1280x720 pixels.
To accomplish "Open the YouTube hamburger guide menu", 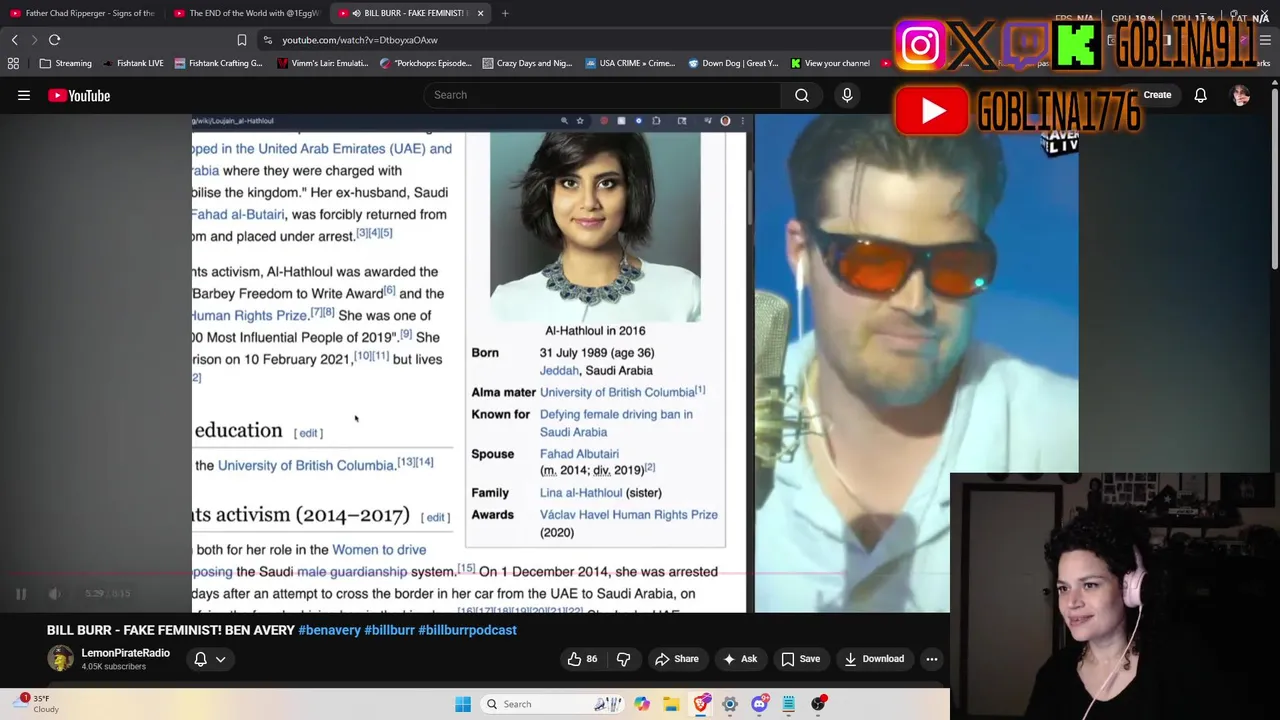I will point(24,95).
